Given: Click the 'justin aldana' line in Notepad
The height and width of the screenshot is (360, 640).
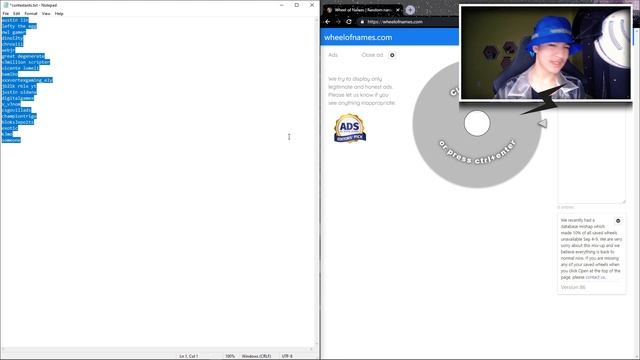Looking at the screenshot, I should tap(19, 92).
